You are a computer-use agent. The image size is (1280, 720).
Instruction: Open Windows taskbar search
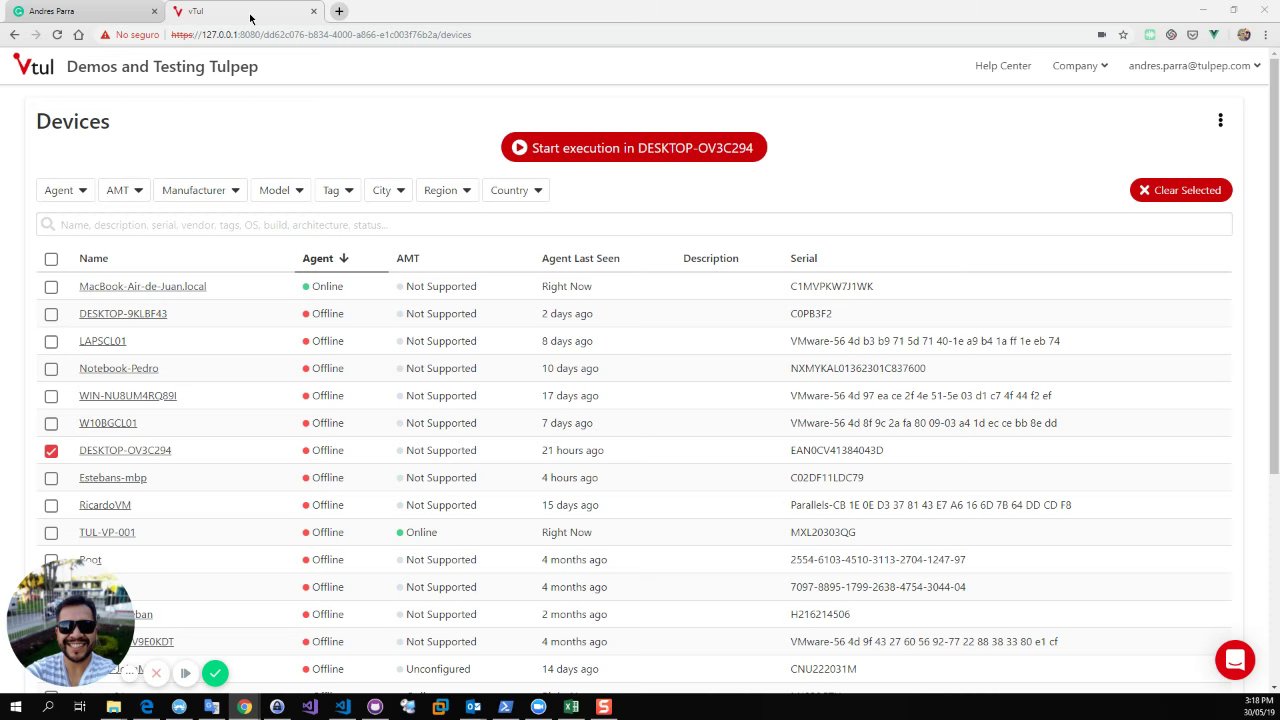(x=48, y=707)
